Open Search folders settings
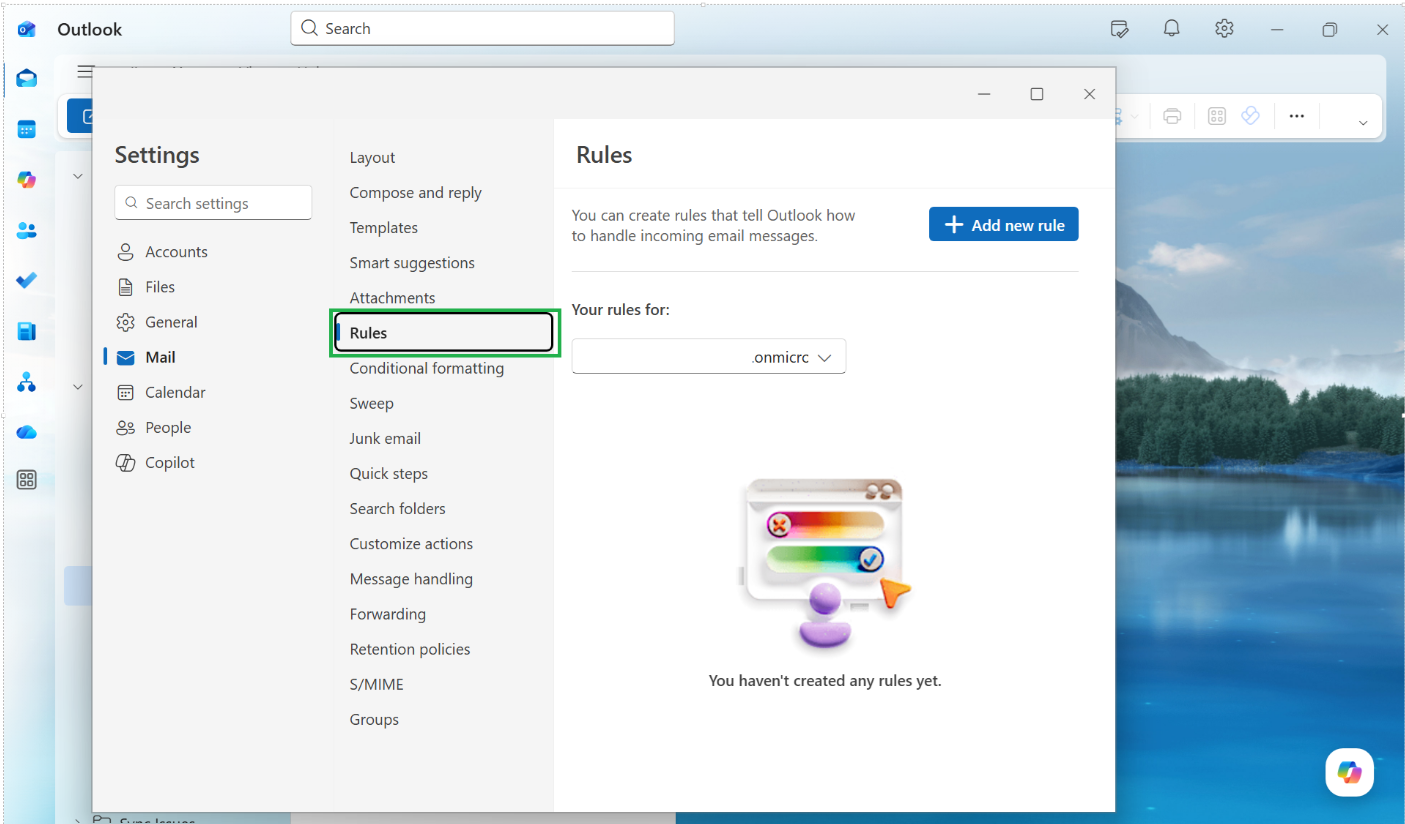This screenshot has width=1405, height=824. (x=397, y=508)
